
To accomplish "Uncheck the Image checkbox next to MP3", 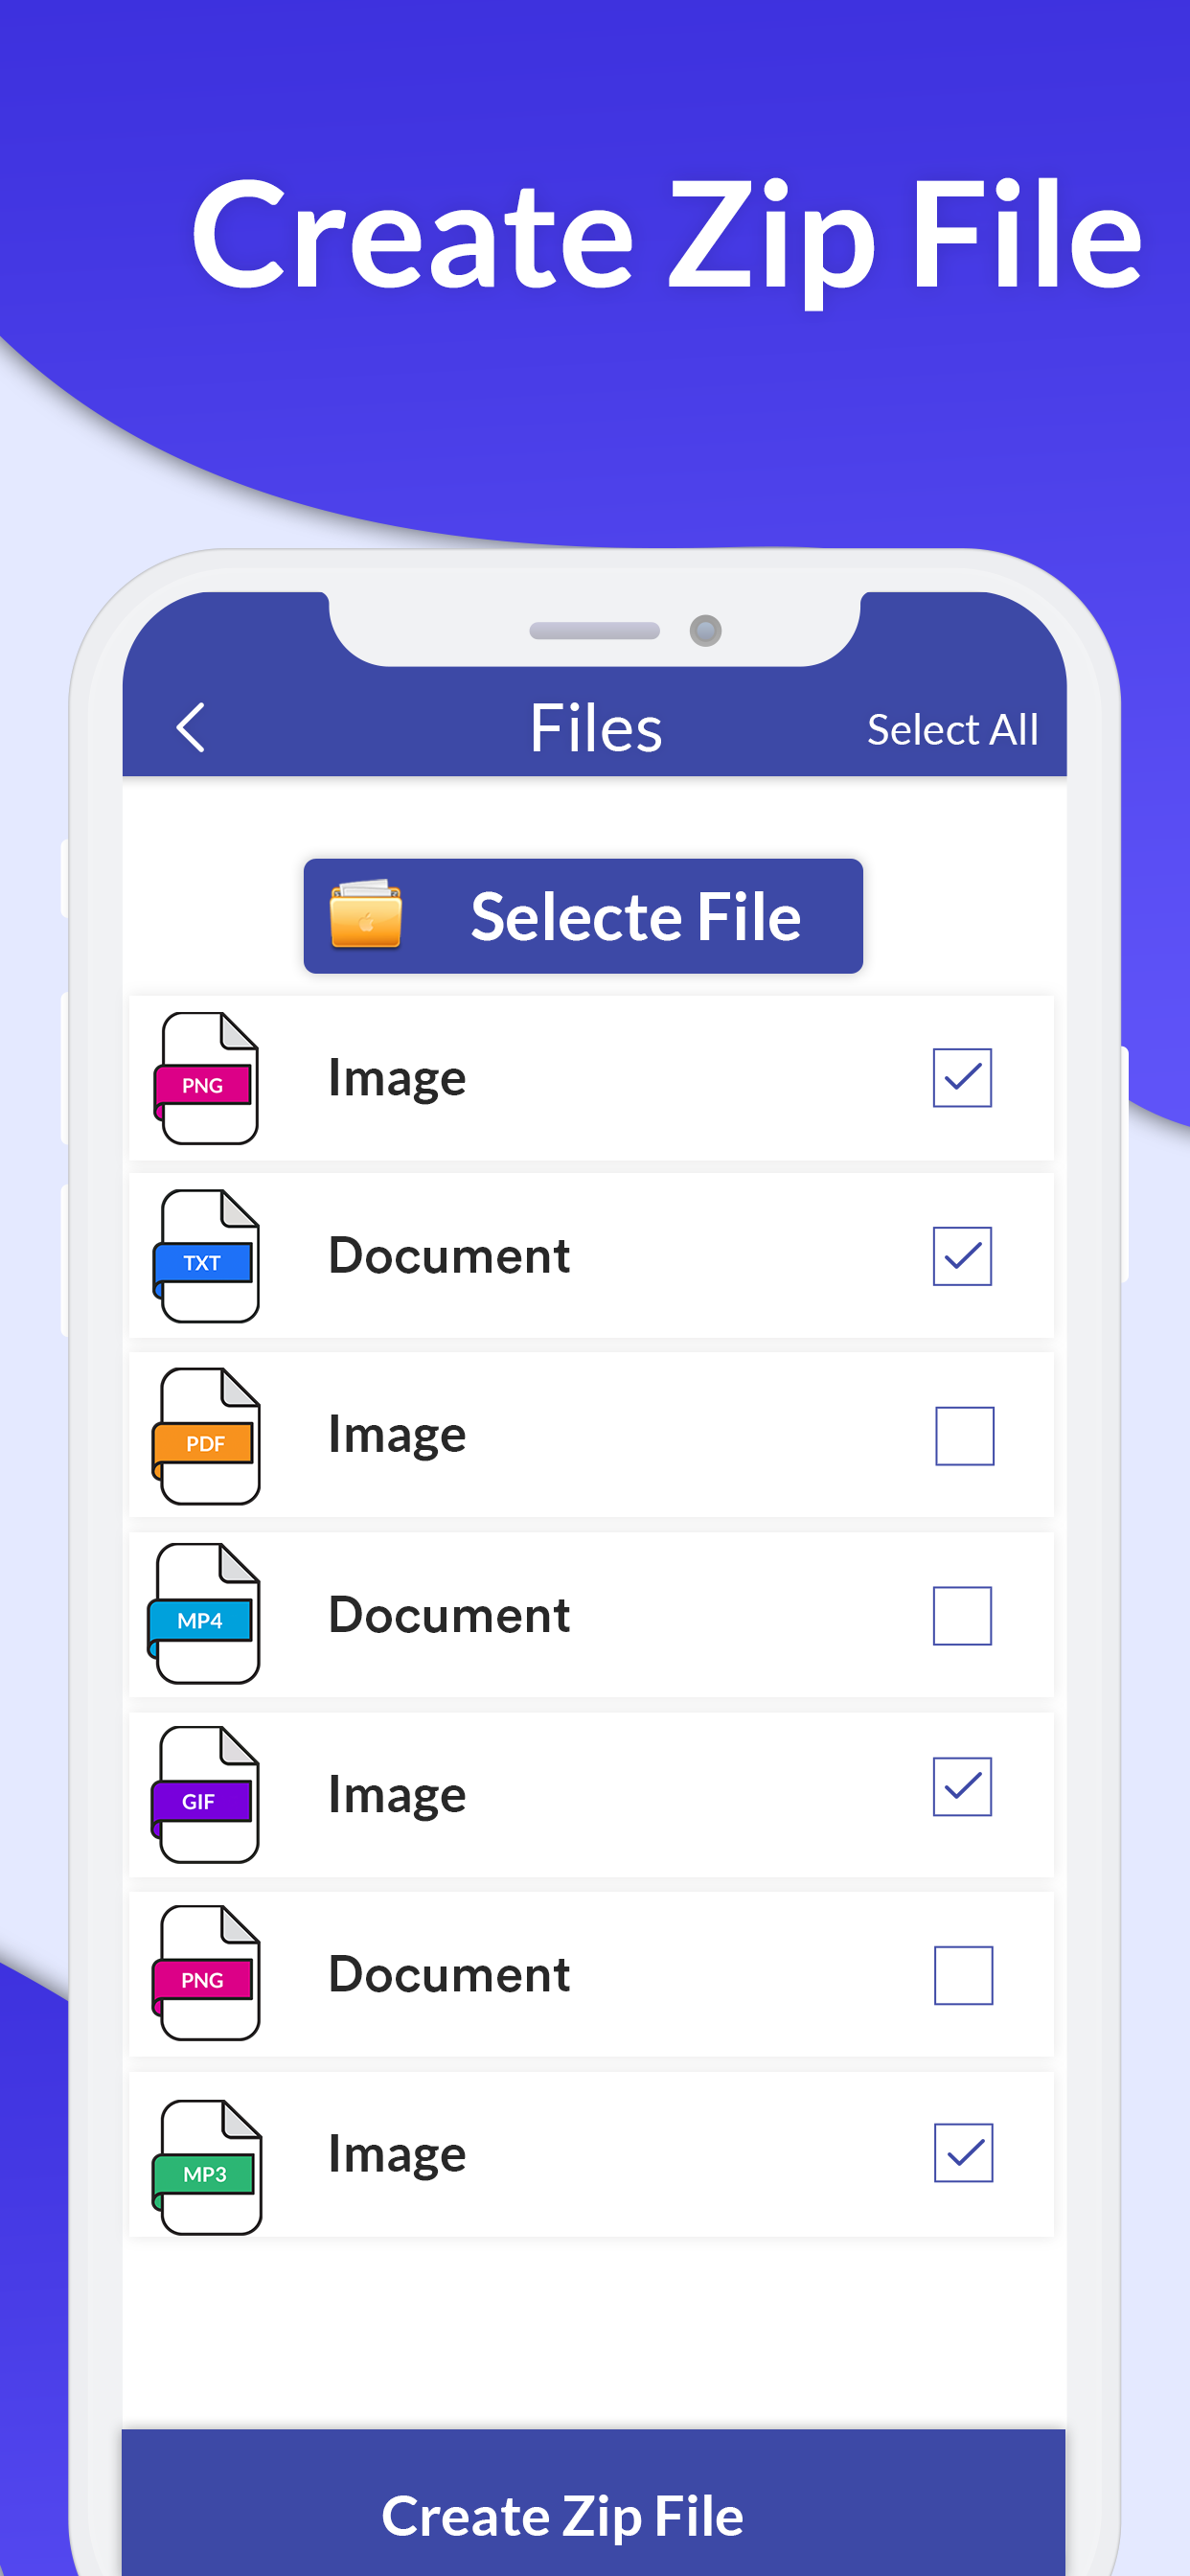I will (x=962, y=2153).
